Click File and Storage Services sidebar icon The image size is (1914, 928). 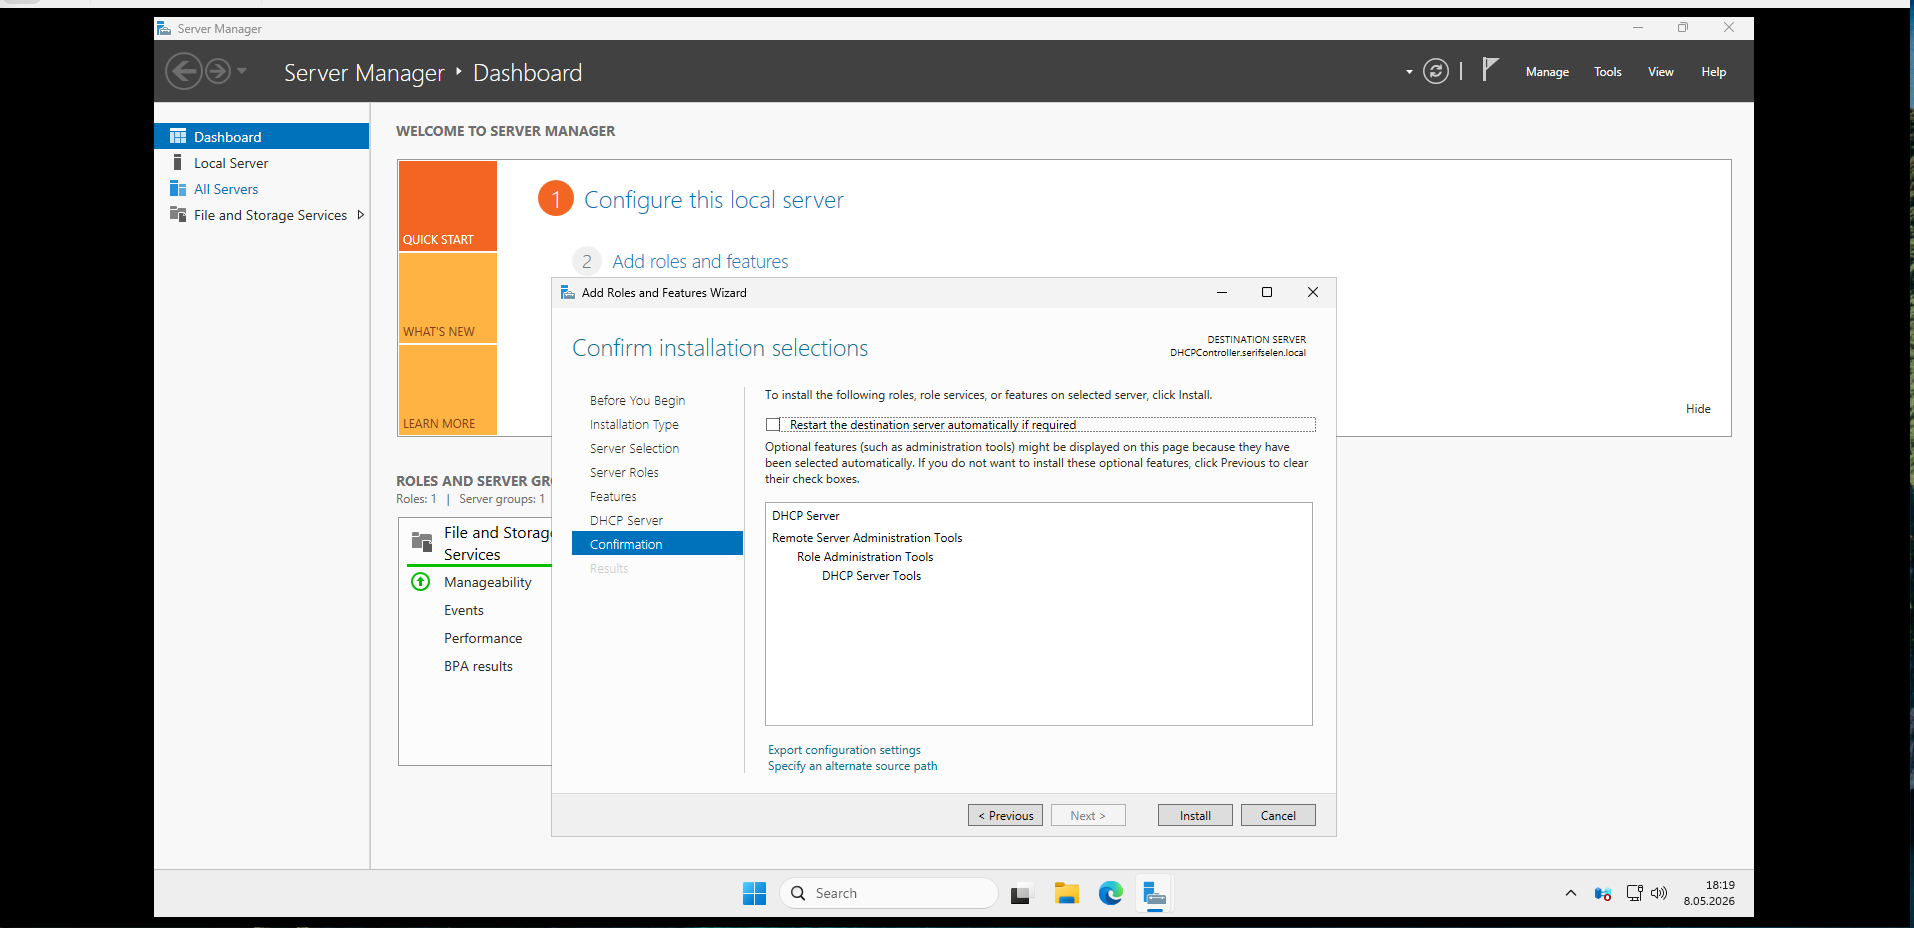[178, 214]
